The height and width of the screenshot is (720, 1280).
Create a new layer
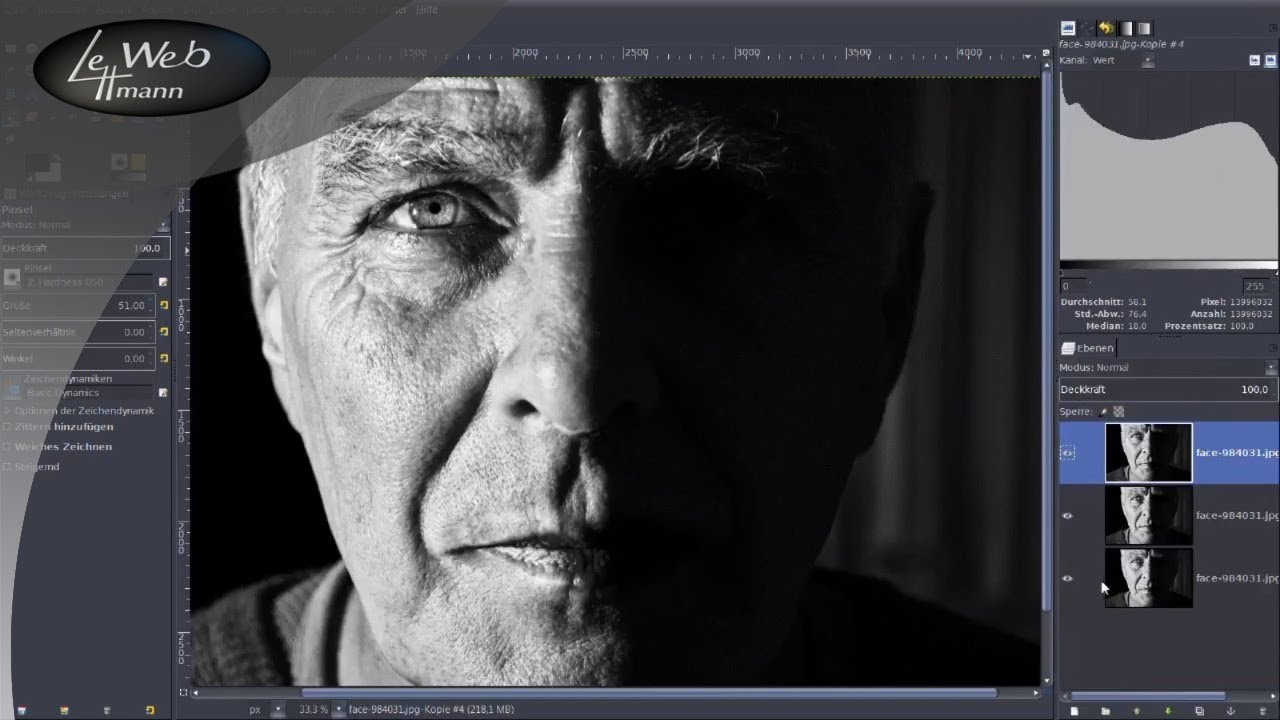point(1074,710)
